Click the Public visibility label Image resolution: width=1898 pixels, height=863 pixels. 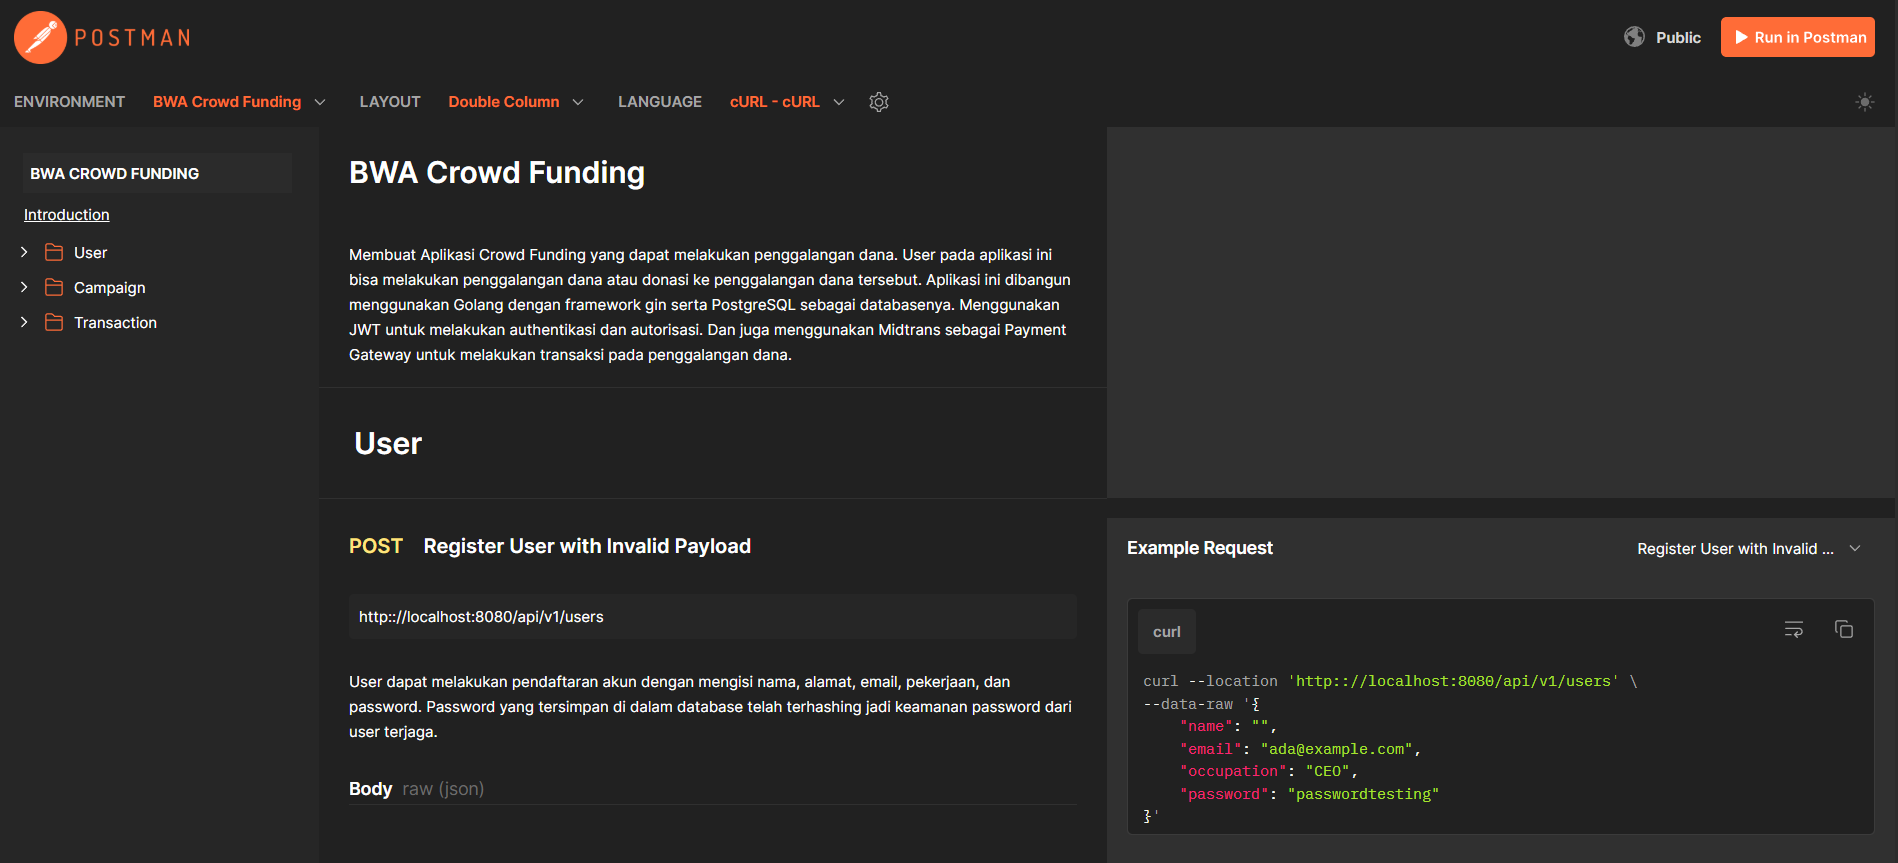tap(1678, 38)
